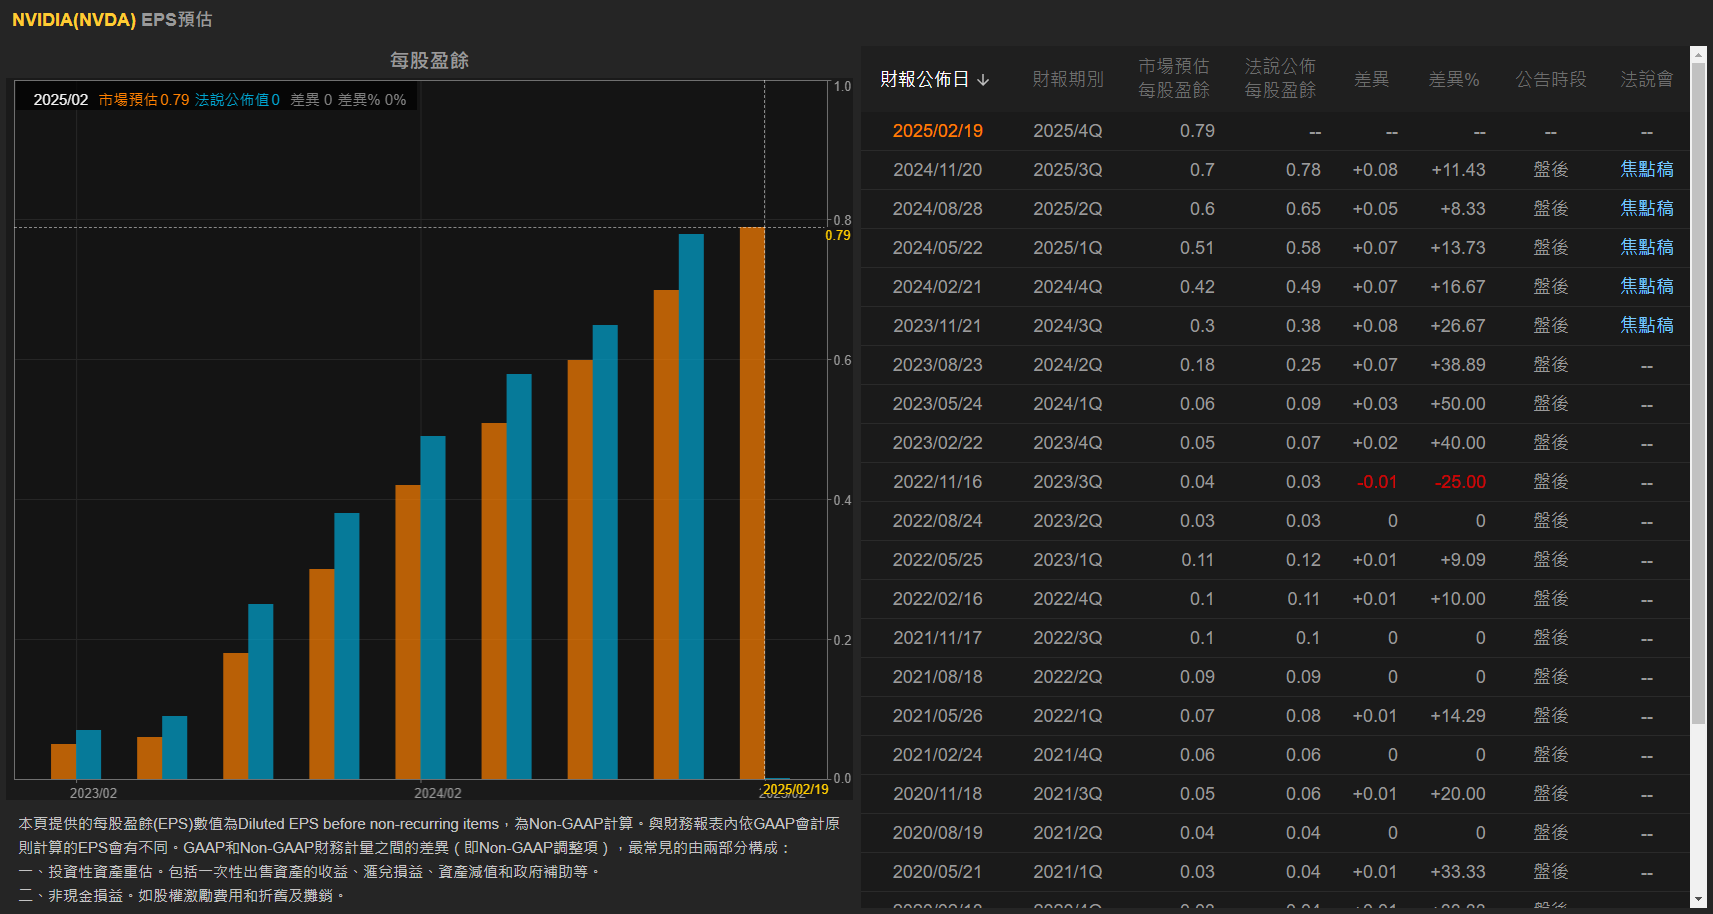The width and height of the screenshot is (1713, 914).
Task: Click the 2023/02 x-axis label
Action: tap(93, 793)
